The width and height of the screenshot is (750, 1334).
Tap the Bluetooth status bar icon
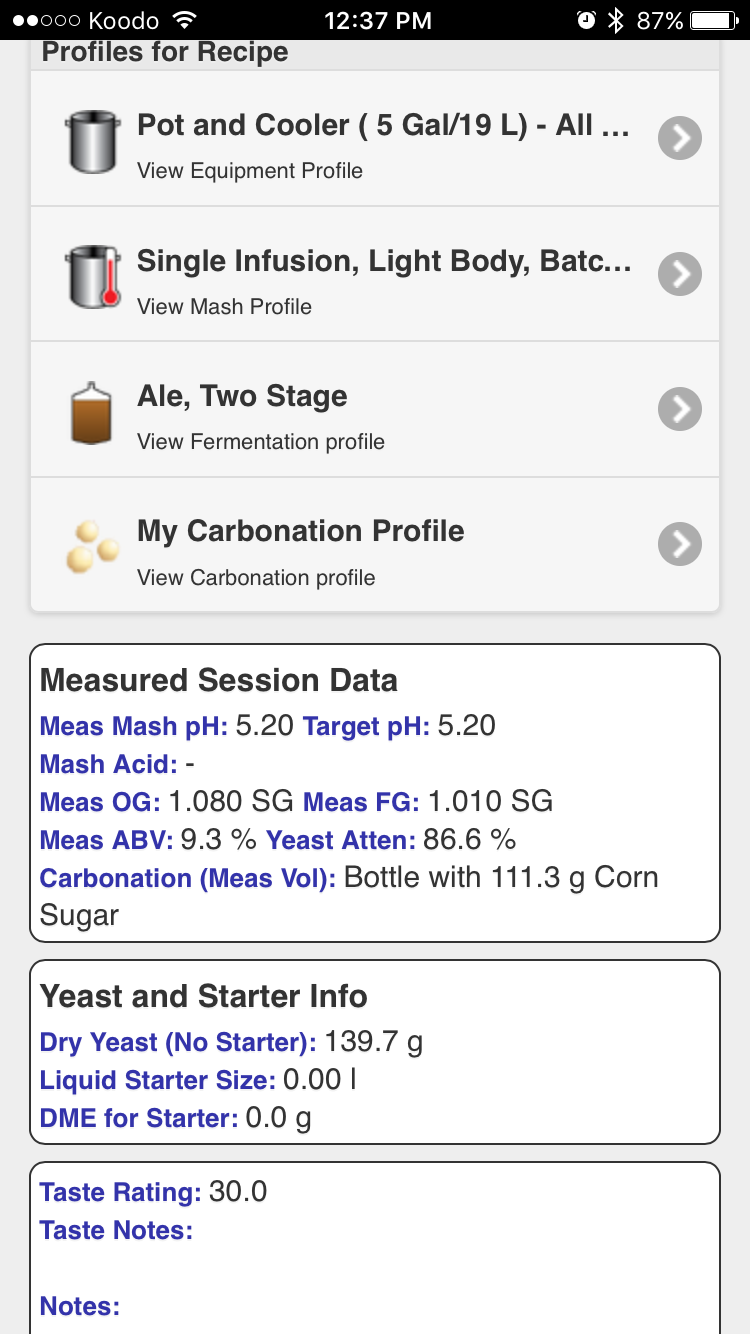(617, 20)
